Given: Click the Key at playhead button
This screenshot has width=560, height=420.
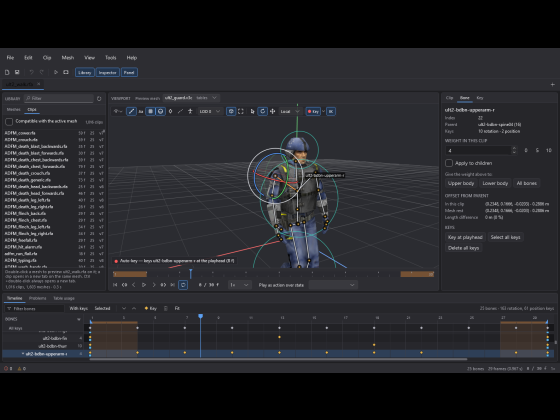Looking at the screenshot, I should point(465,237).
